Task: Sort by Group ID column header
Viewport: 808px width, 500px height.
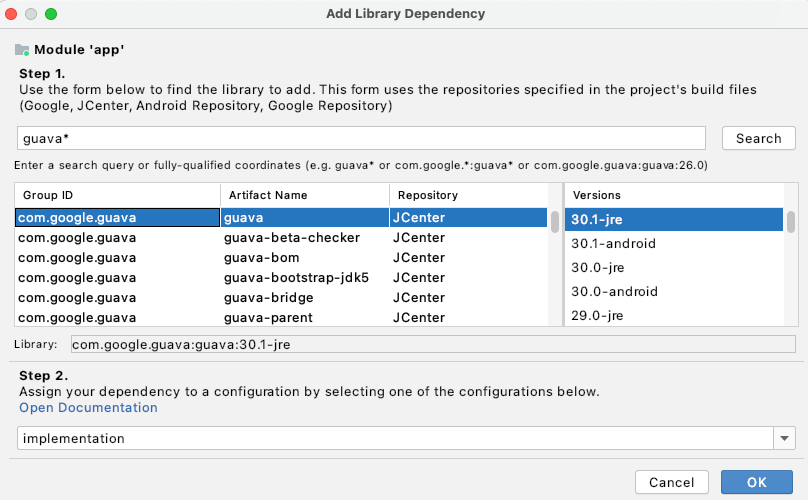Action: 117,195
